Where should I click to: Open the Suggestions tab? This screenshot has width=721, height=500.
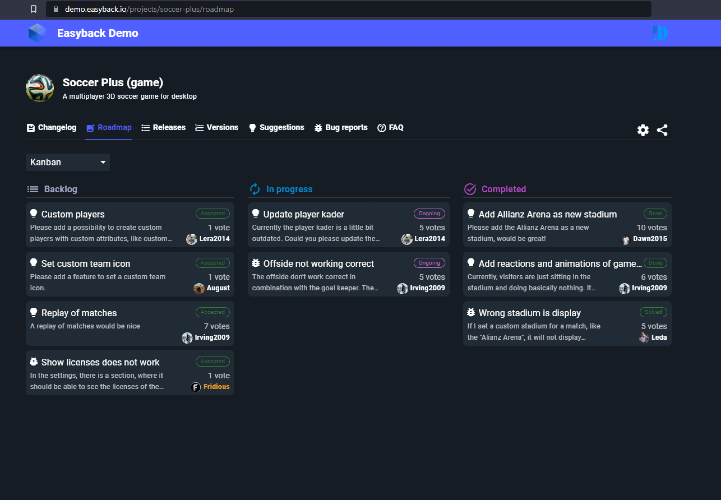(x=276, y=128)
